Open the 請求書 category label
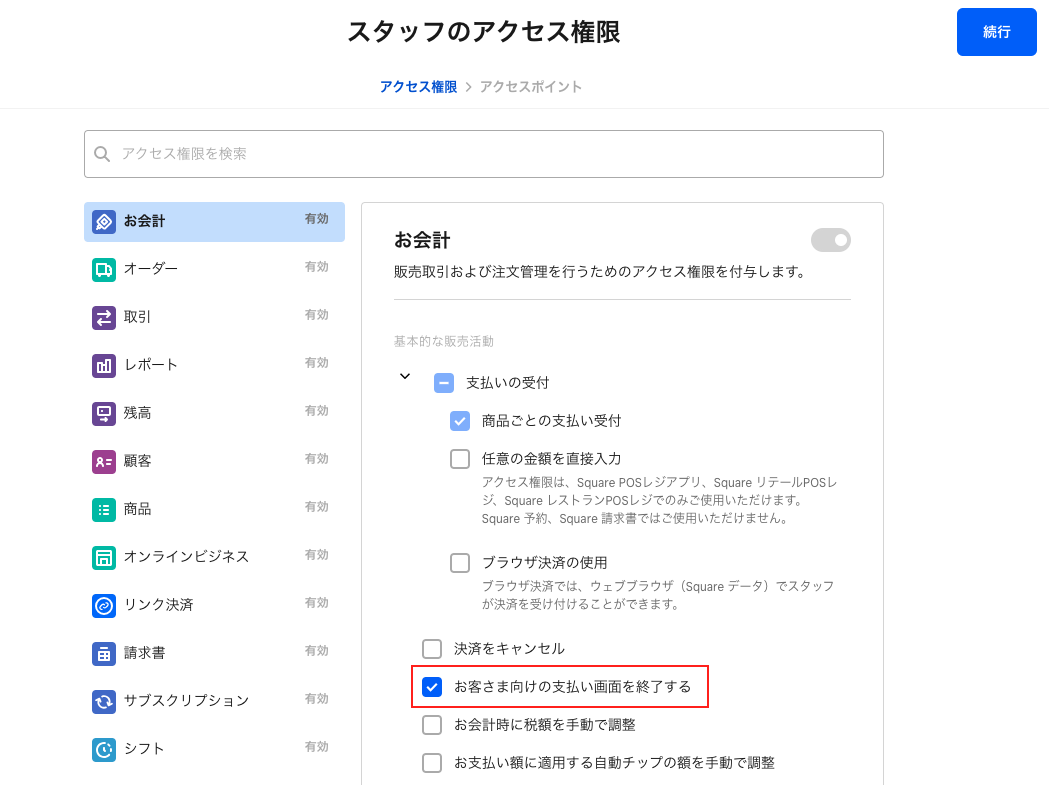This screenshot has width=1049, height=785. pyautogui.click(x=144, y=653)
